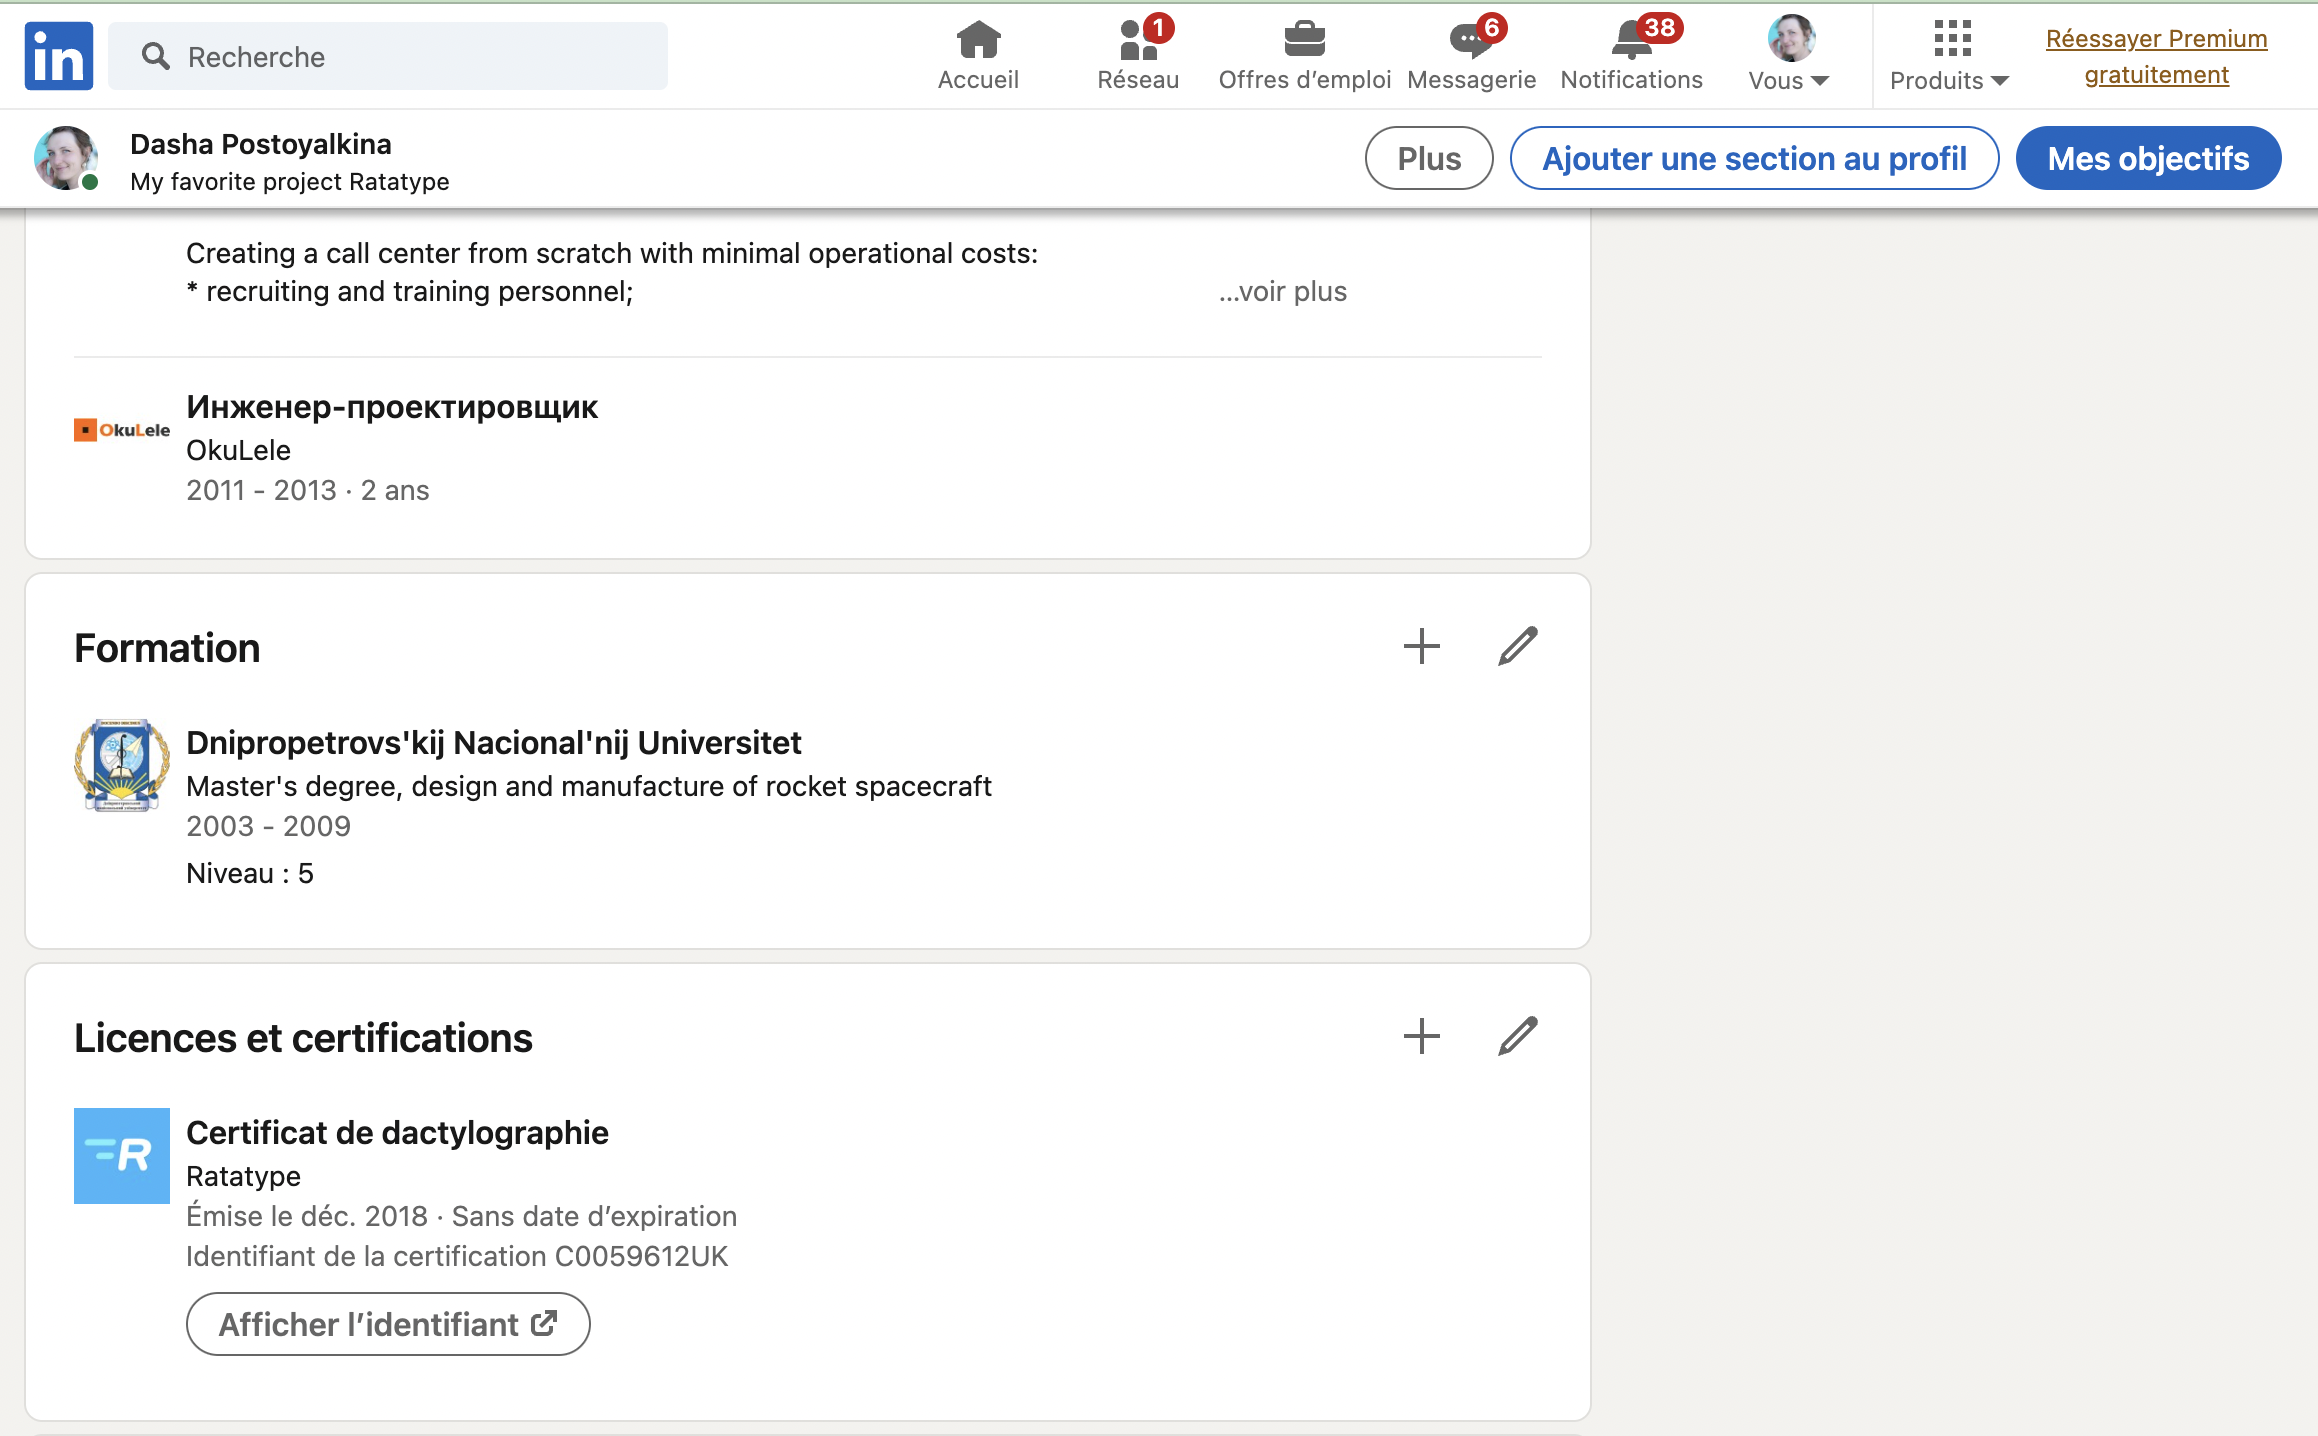2318x1436 pixels.
Task: Expand the Vous profile dropdown
Action: (x=1789, y=56)
